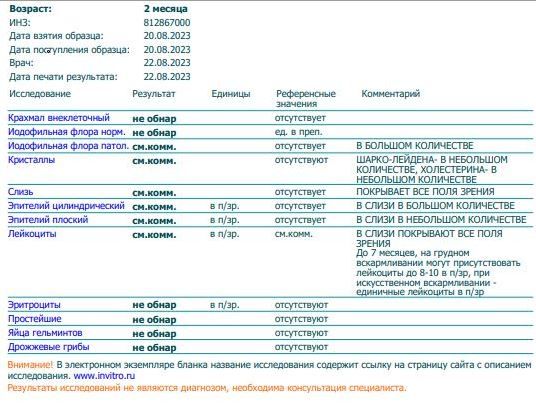Open the Иодофильная флора патол. link
Viewport: 536px width, 403px height.
pos(68,146)
